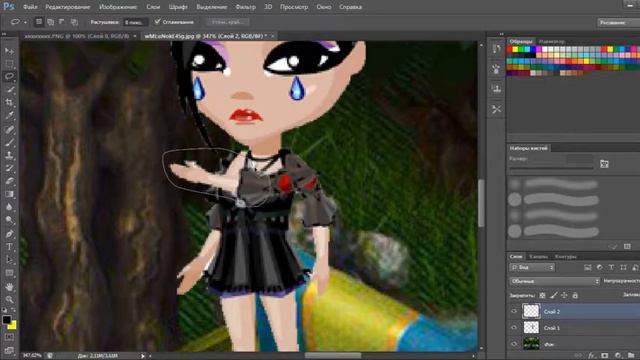The image size is (640, 360).
Task: Toggle lock transparent pixels
Action: 542,295
